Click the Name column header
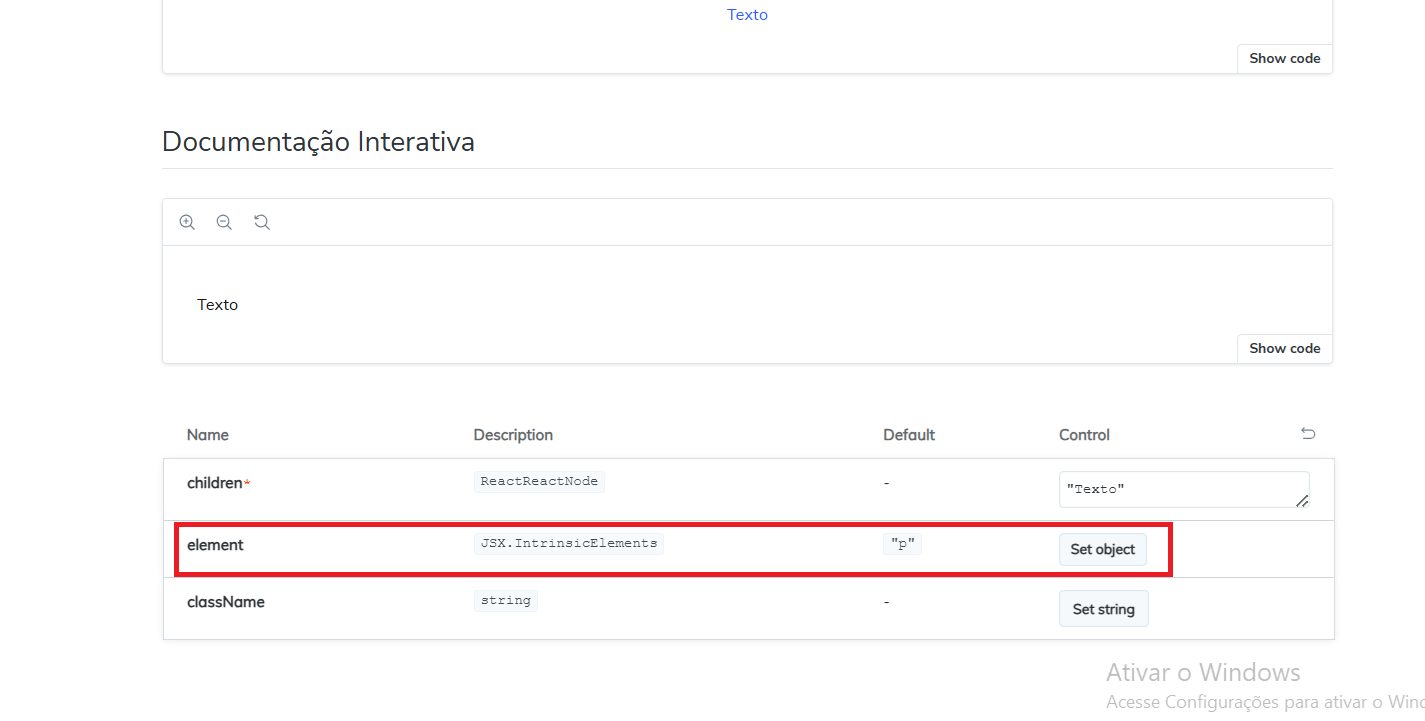Image resolution: width=1425 pixels, height=721 pixels. [x=208, y=435]
